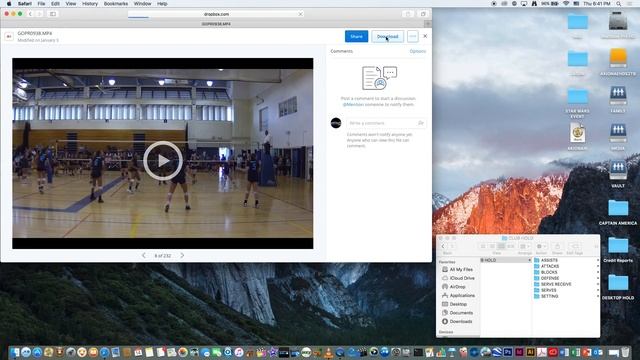This screenshot has height=360, width=640.
Task: Click the AirPlay display icon in menu bar
Action: [524, 4]
